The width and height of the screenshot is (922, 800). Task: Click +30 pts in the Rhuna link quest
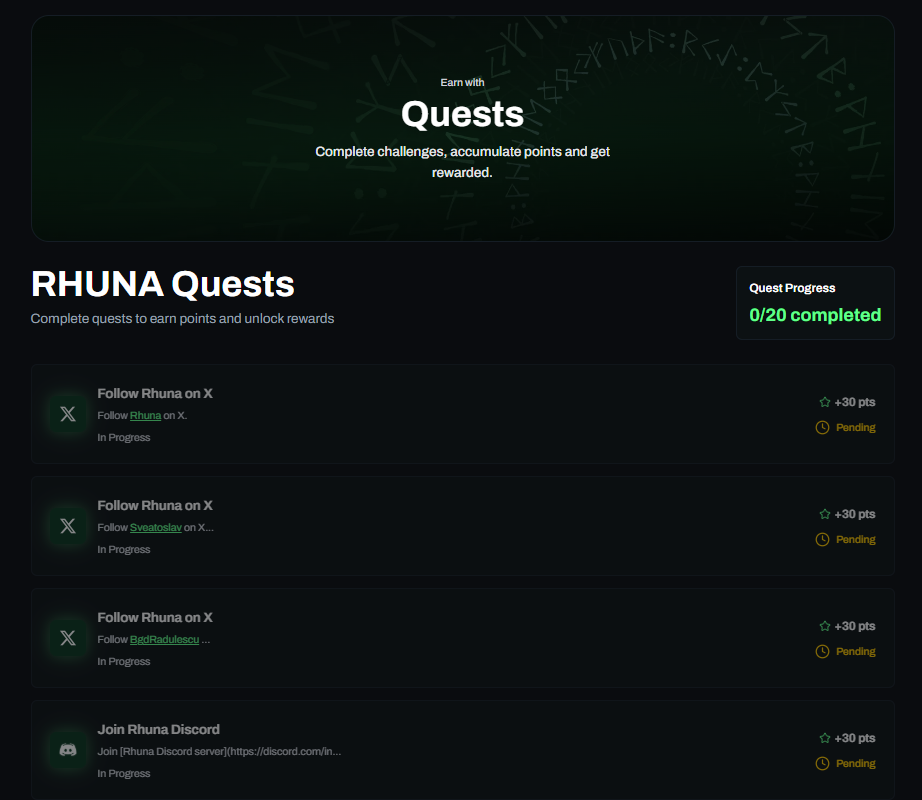(854, 402)
